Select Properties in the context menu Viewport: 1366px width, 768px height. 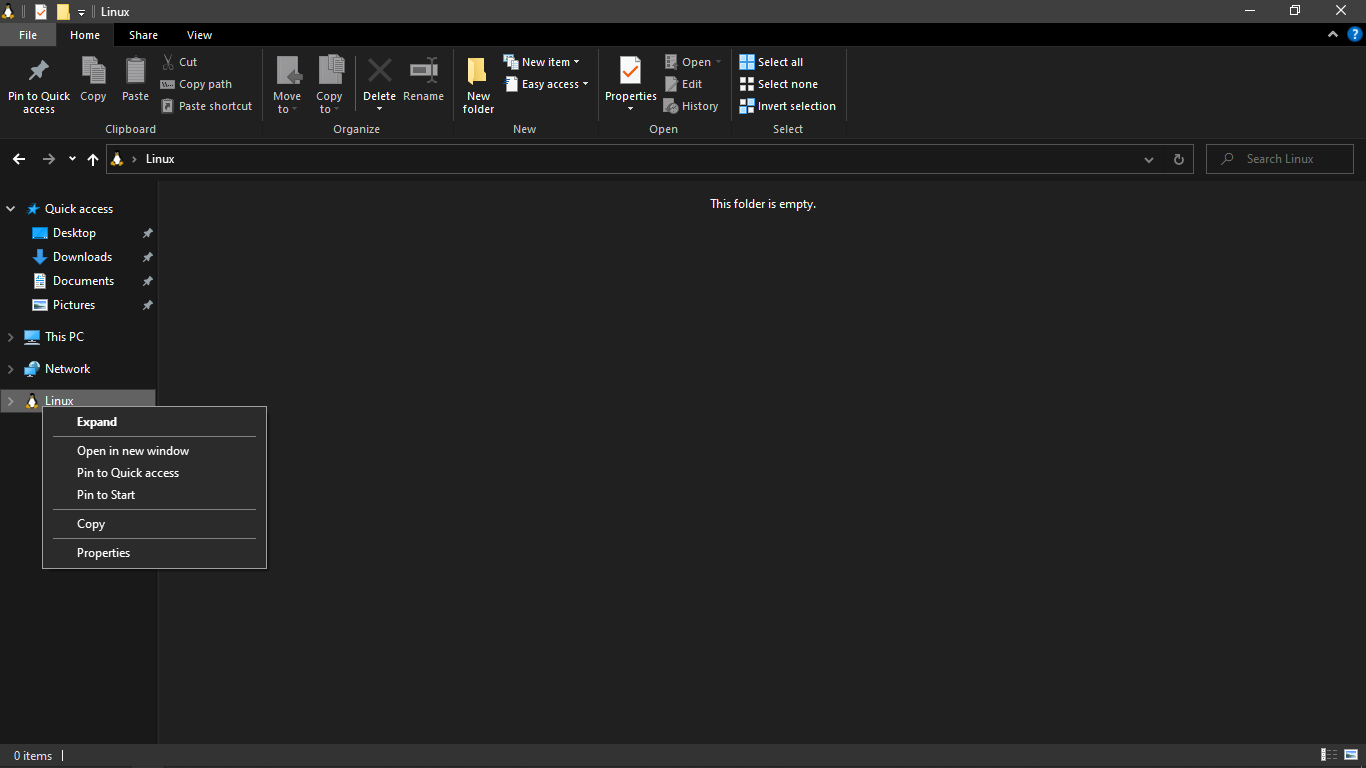click(x=104, y=553)
